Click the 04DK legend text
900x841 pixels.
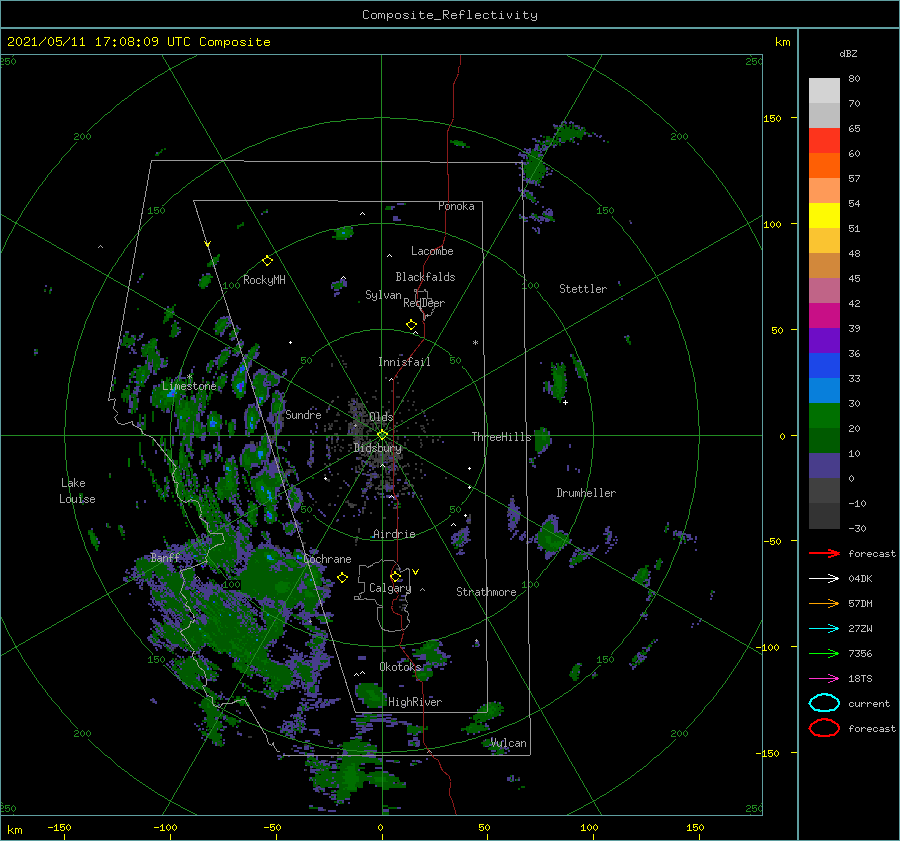tap(860, 579)
